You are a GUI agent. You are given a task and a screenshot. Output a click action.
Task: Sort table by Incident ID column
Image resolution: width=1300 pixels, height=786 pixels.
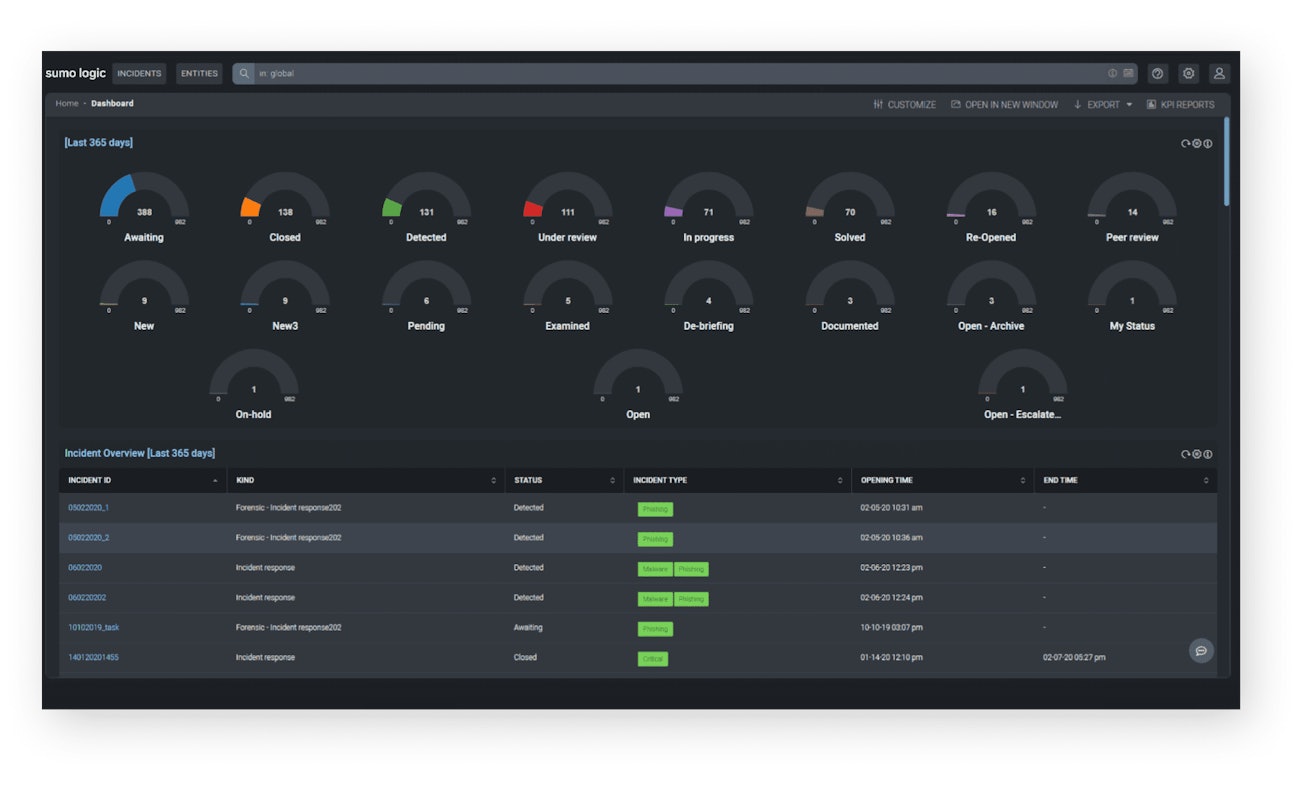(x=143, y=481)
